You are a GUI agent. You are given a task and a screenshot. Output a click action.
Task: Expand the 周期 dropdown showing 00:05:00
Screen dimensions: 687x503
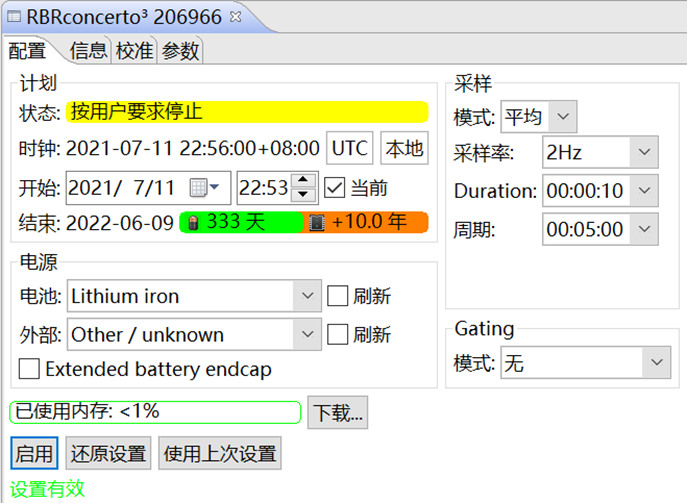(600, 229)
